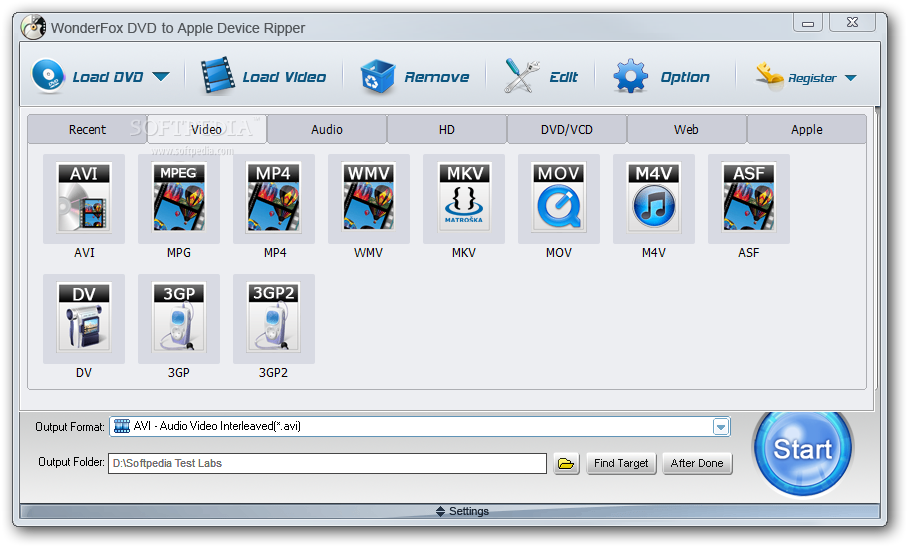Expand the Settings bar at the bottom
Viewport: 908px width, 547px height.
(x=449, y=511)
